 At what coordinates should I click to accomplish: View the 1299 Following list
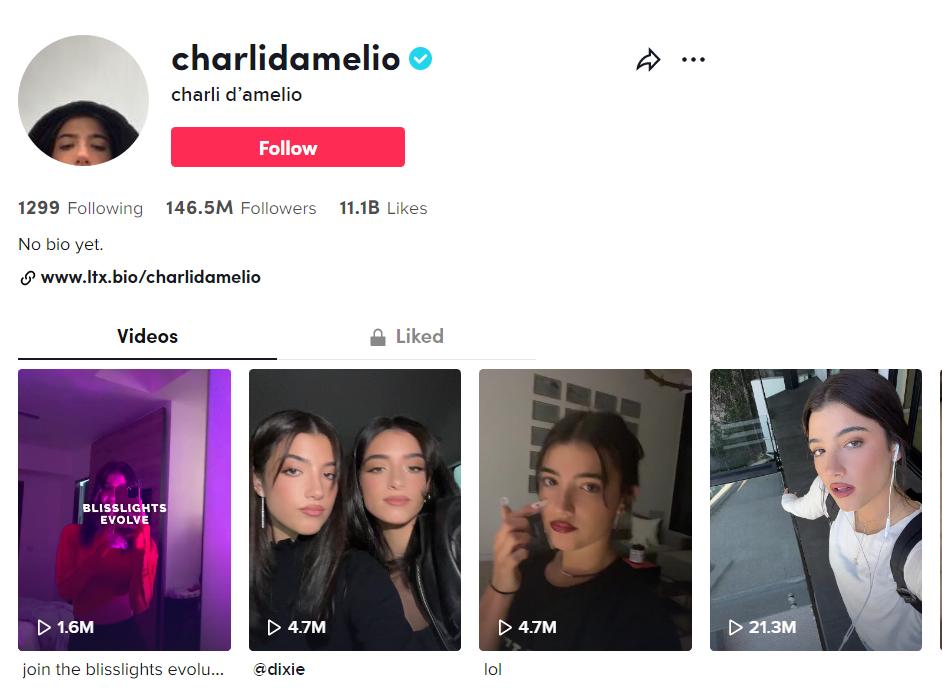point(81,208)
